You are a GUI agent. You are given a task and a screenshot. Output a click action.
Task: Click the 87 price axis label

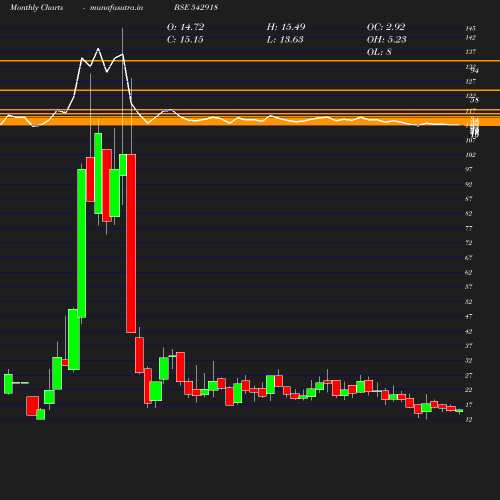click(x=469, y=199)
